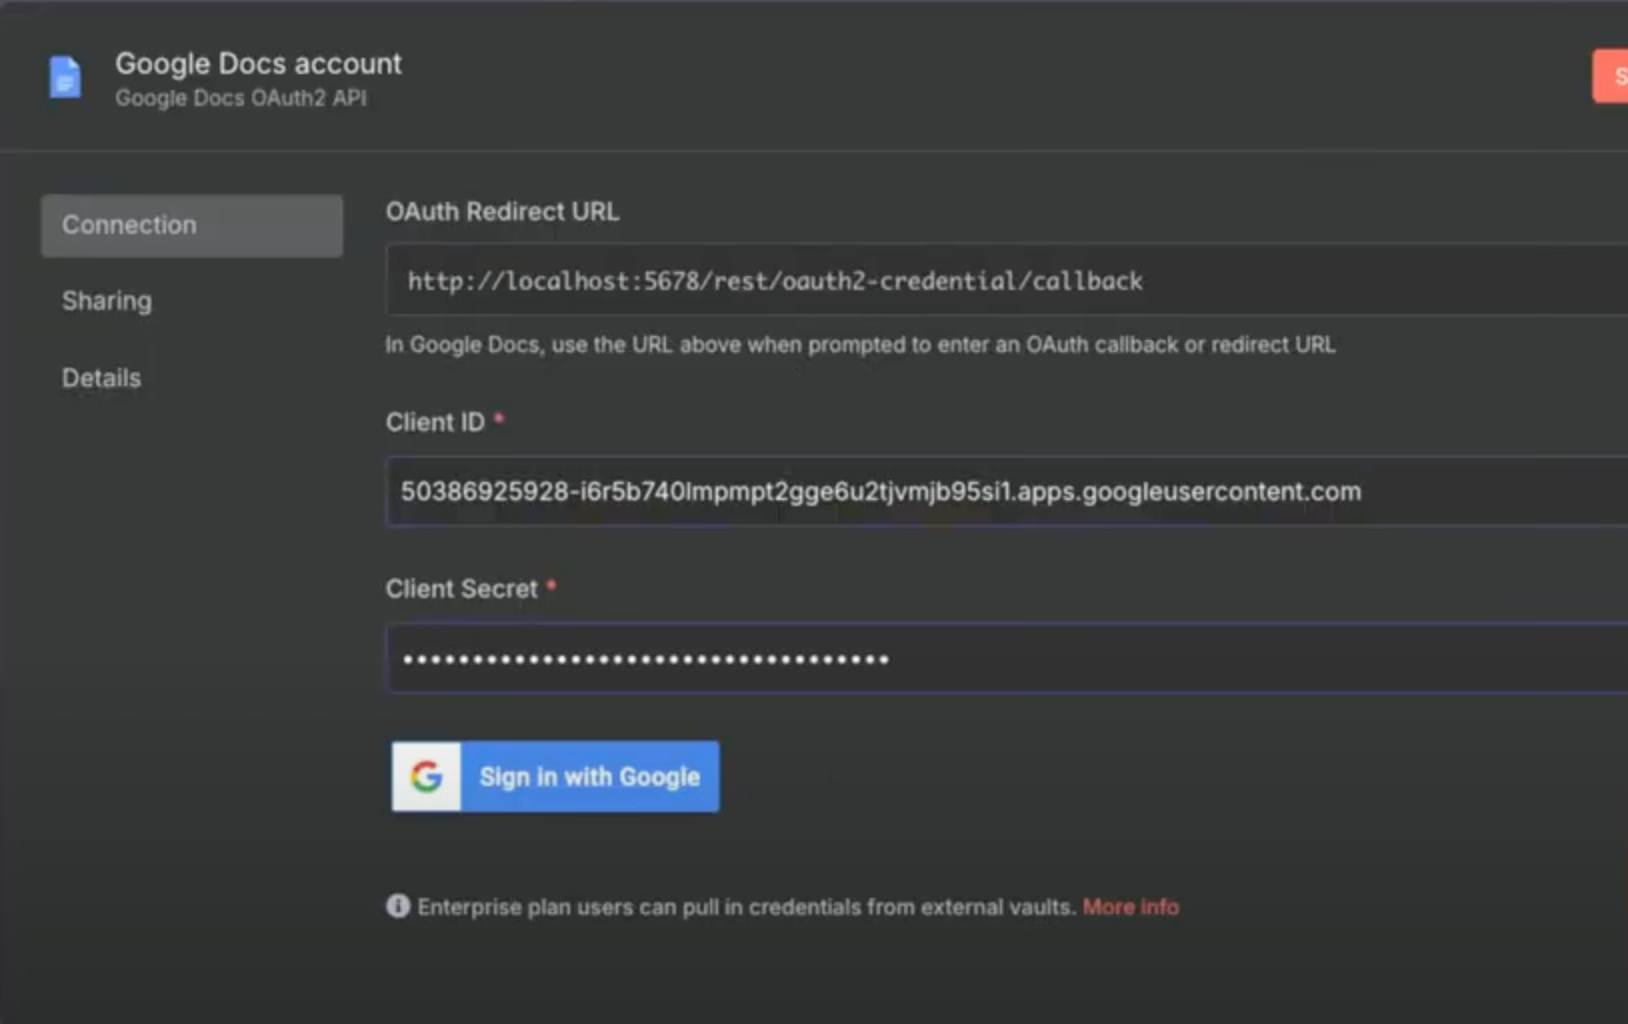The image size is (1628, 1024).
Task: Click the info icon beside Enterprise plan note
Action: [398, 906]
